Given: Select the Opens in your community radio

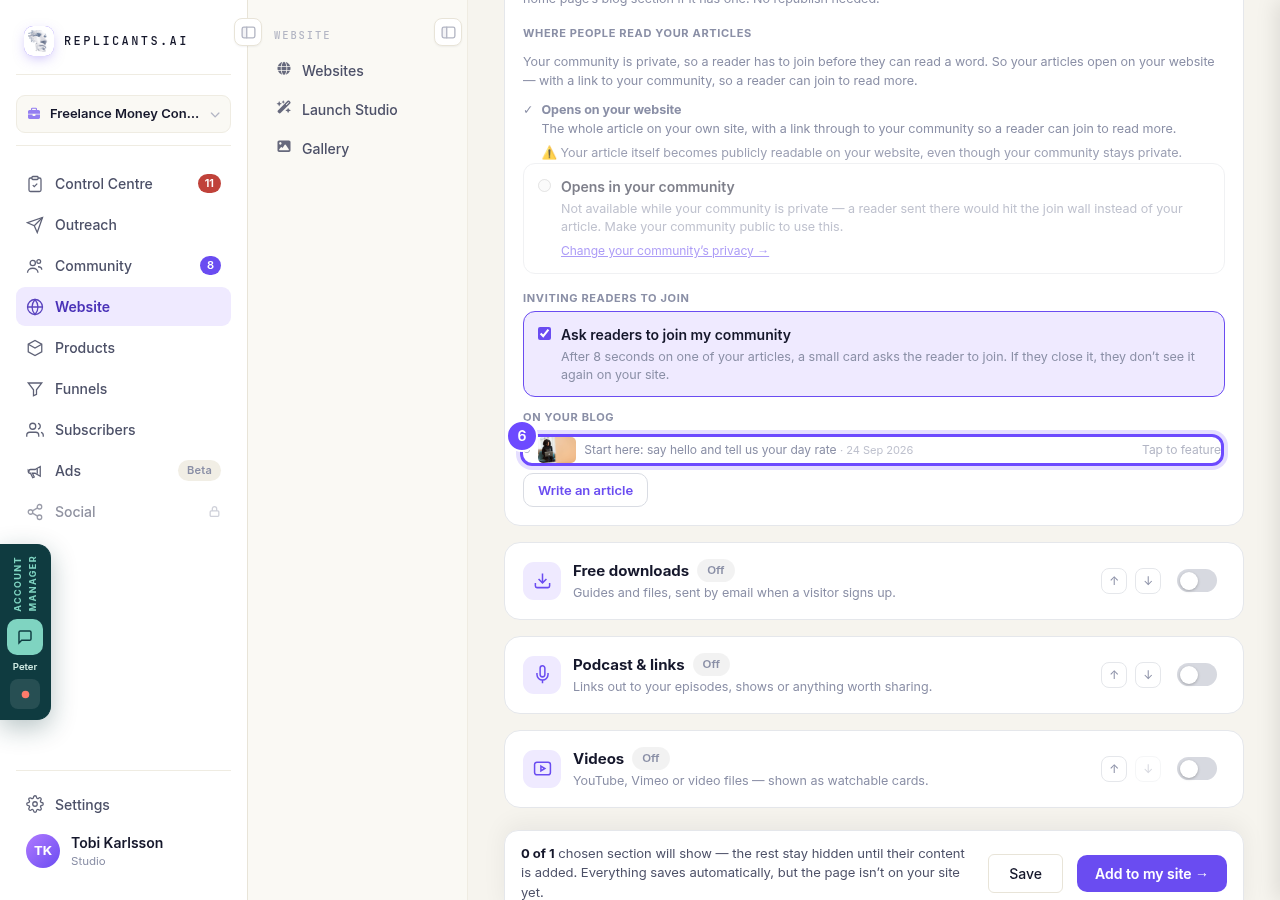Looking at the screenshot, I should (544, 186).
